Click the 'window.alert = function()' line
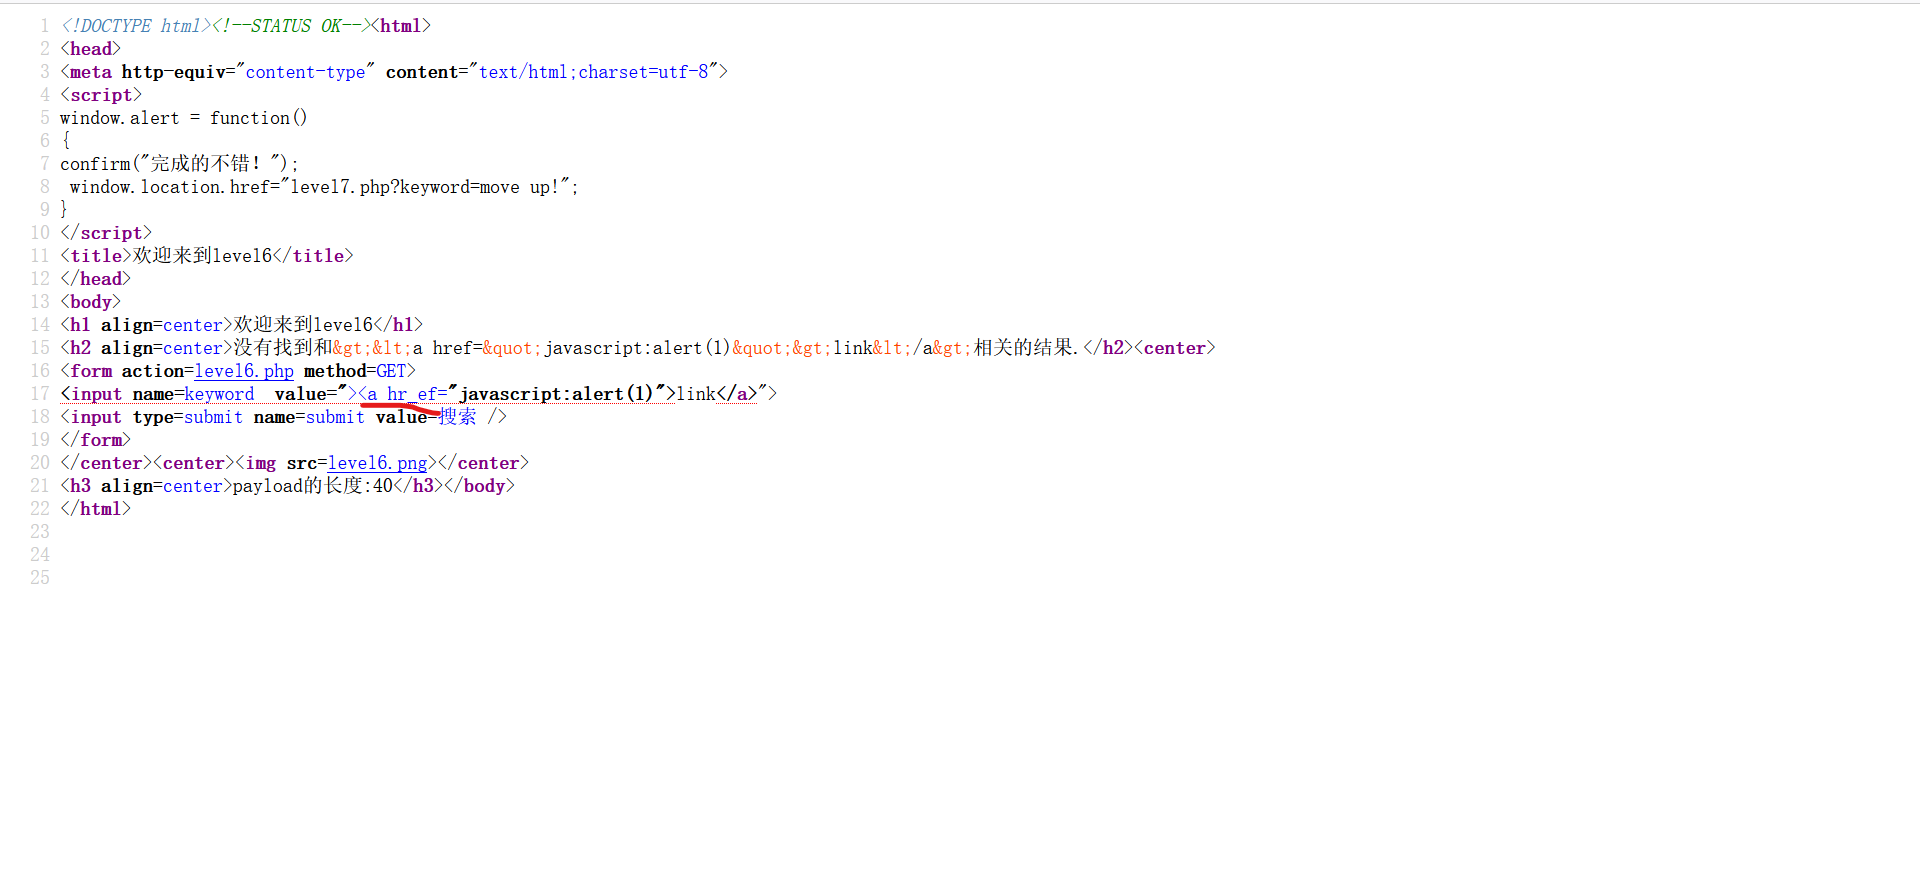Screen dimensions: 1920x881 [183, 118]
